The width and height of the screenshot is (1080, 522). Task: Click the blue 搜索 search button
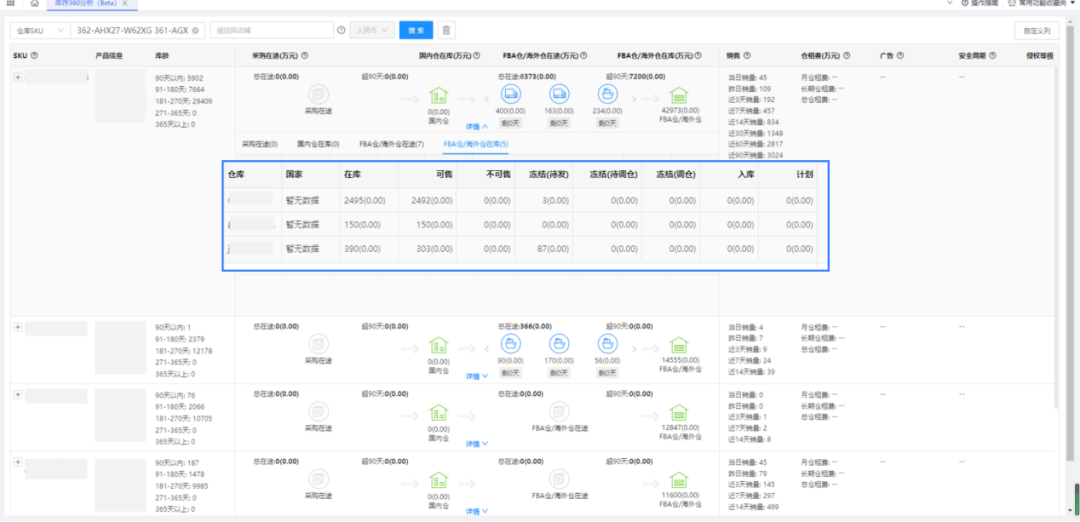[x=415, y=31]
